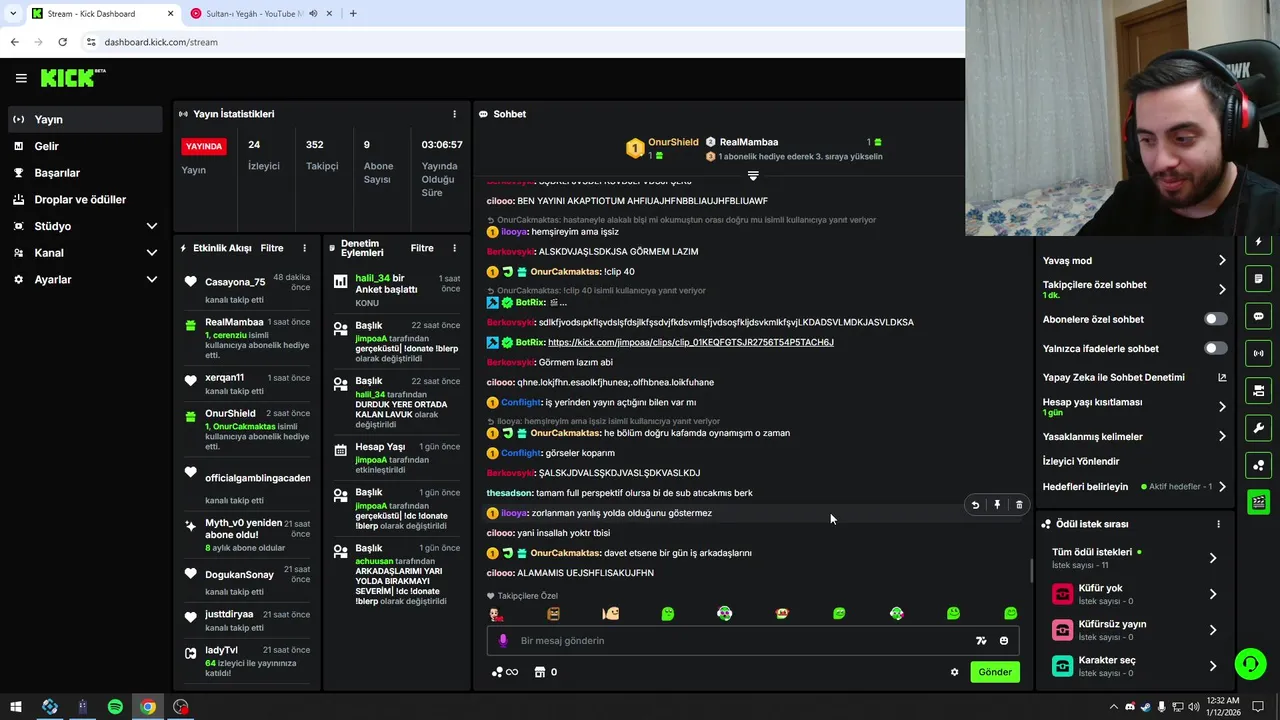
Task: Open the emoji picker in chat input
Action: coord(1004,641)
